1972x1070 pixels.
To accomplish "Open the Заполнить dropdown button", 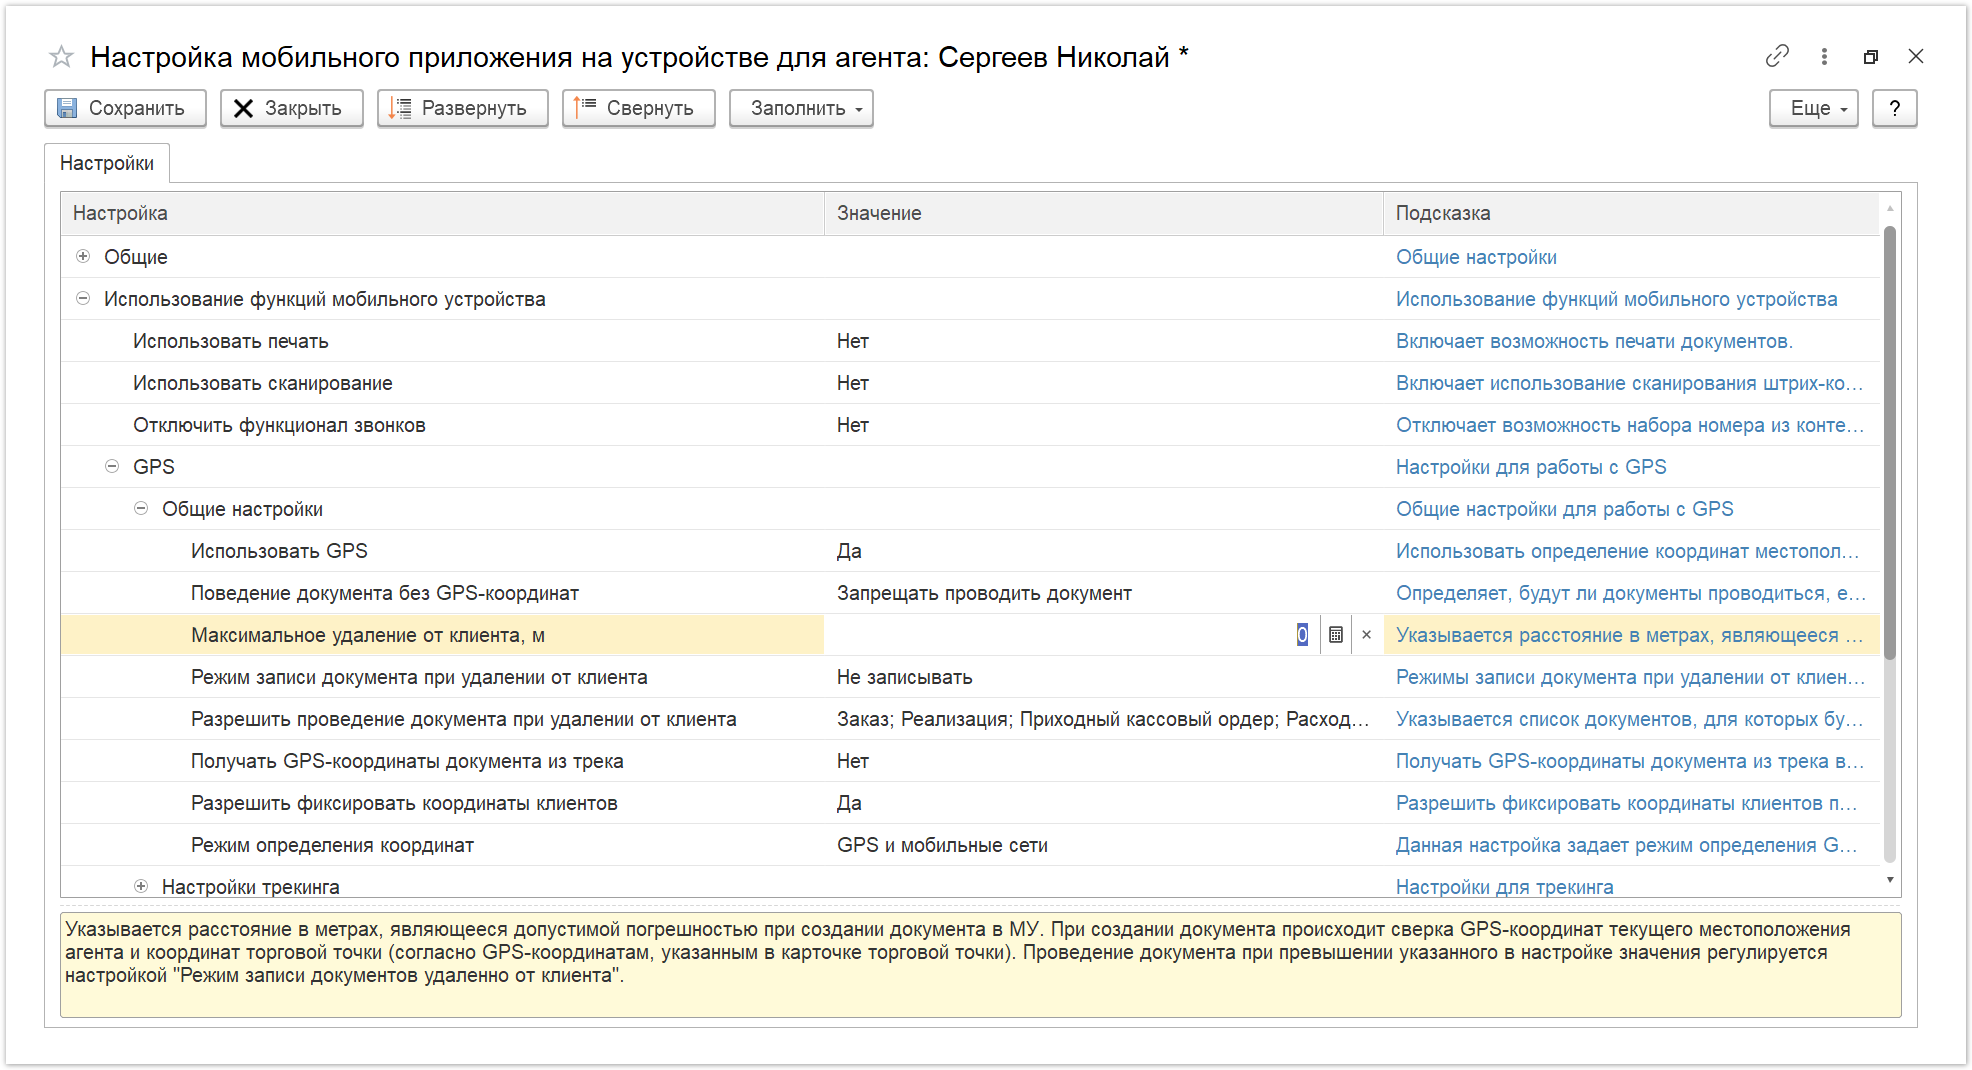I will pos(801,108).
